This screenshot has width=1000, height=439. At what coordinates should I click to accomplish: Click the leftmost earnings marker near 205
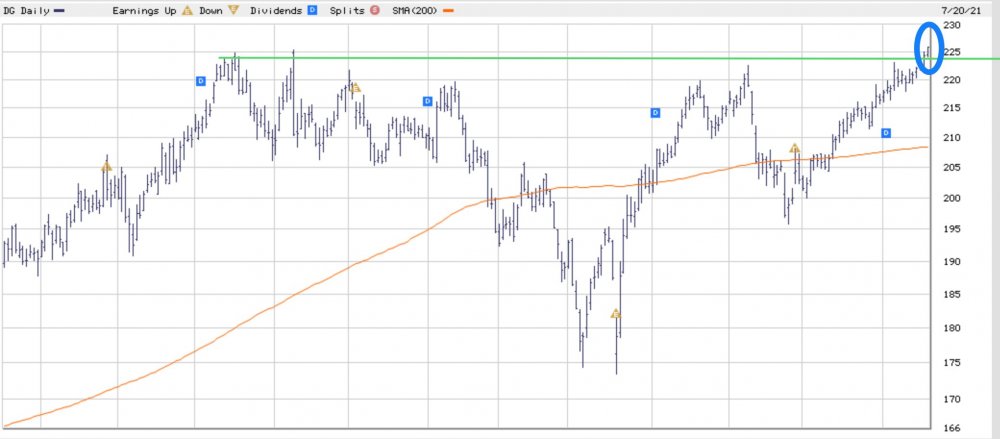point(107,167)
